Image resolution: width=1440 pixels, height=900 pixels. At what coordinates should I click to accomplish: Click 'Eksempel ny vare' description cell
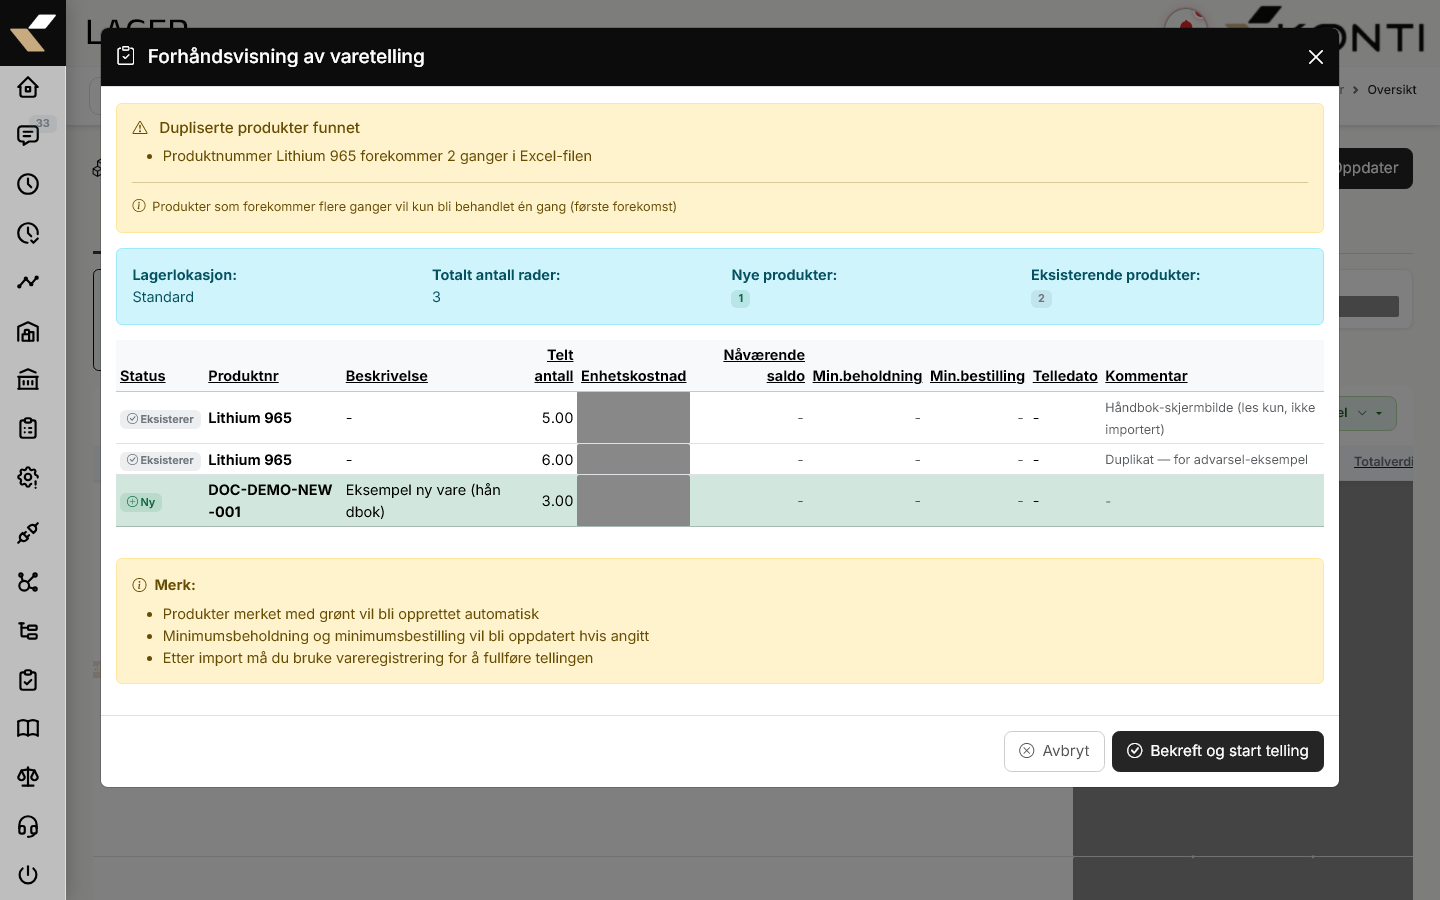click(423, 501)
